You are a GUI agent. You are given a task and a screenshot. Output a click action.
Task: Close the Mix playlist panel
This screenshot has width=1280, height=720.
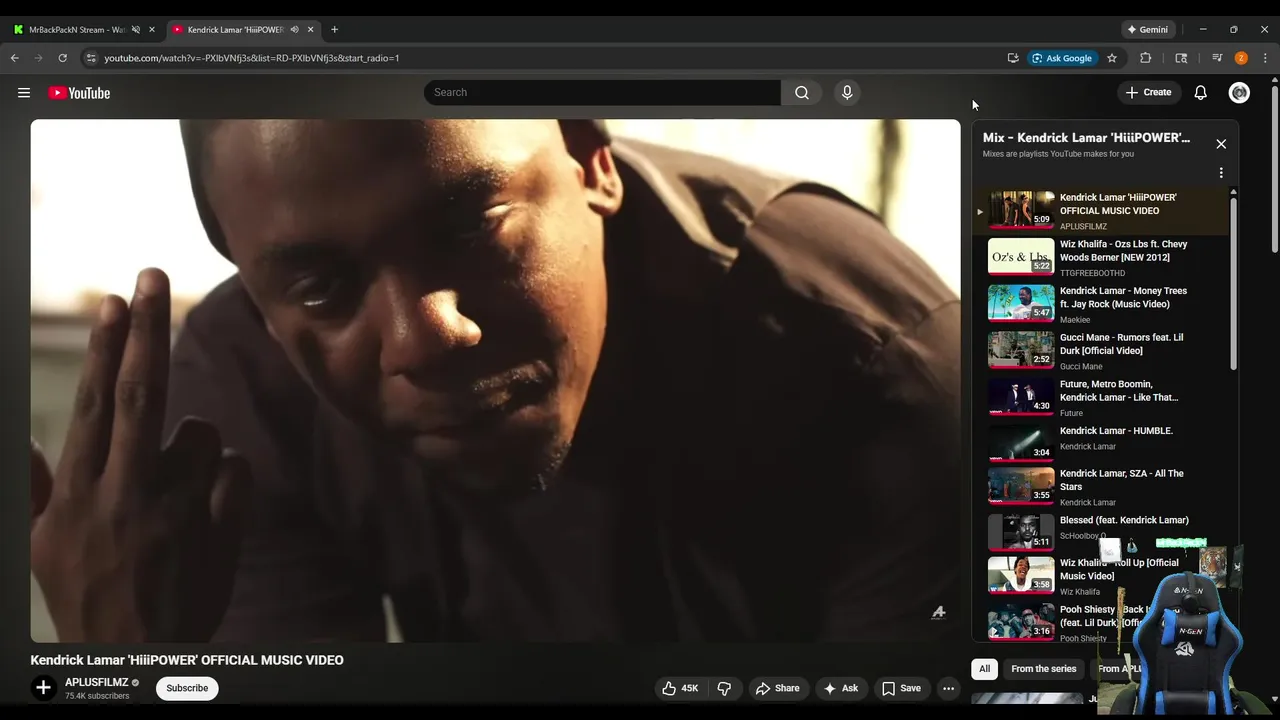pos(1221,144)
